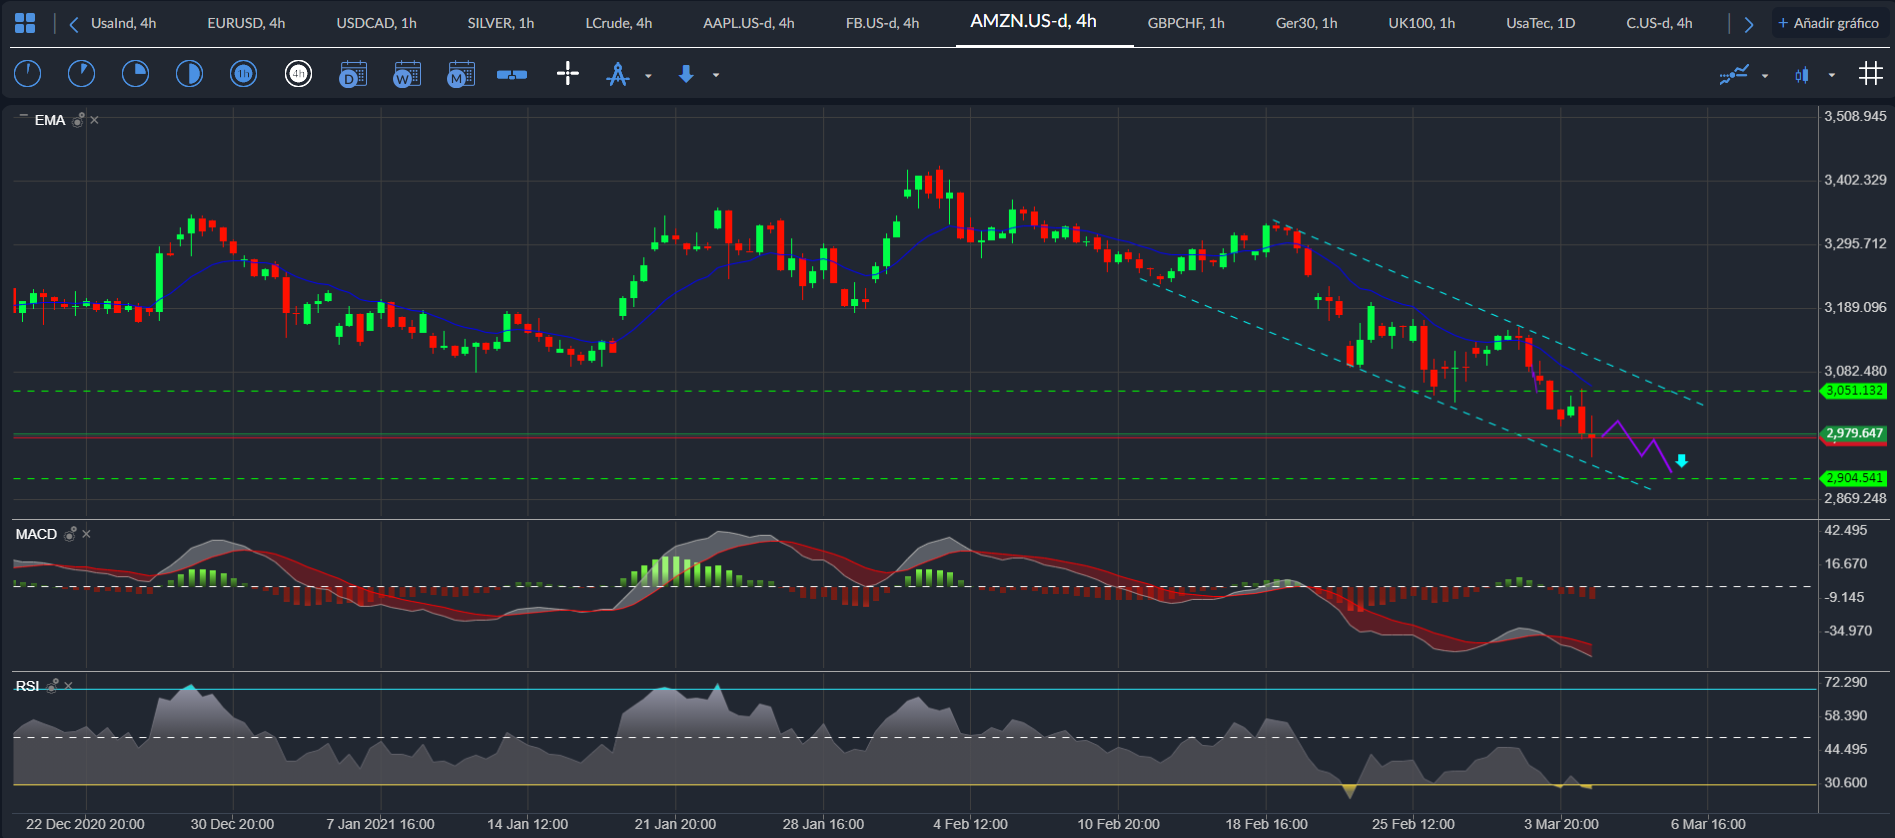Switch to the SILVER, 1h tab
1895x838 pixels.
pos(501,23)
